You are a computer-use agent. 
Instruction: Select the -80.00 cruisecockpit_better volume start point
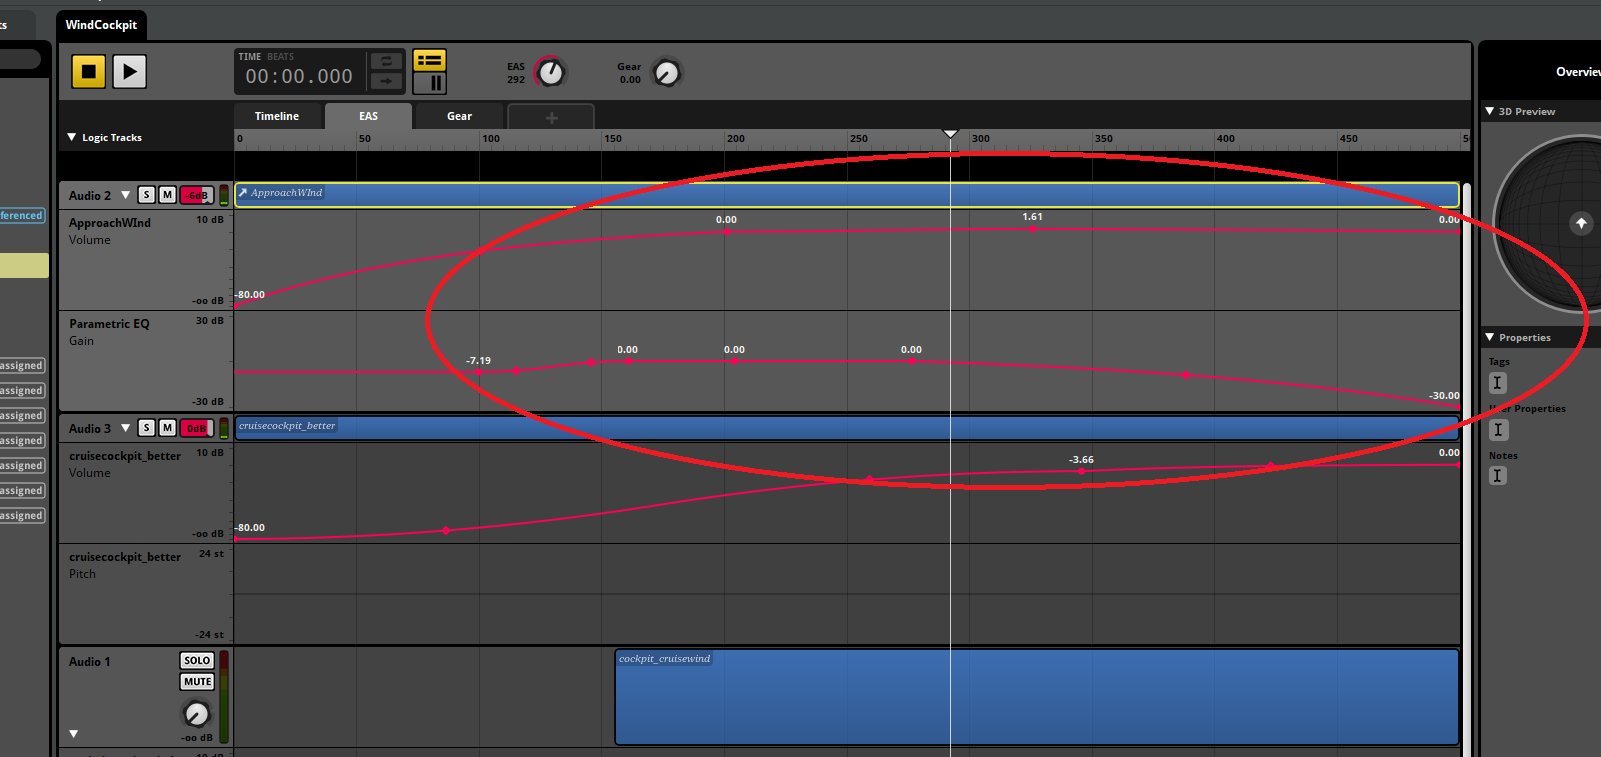(x=237, y=538)
